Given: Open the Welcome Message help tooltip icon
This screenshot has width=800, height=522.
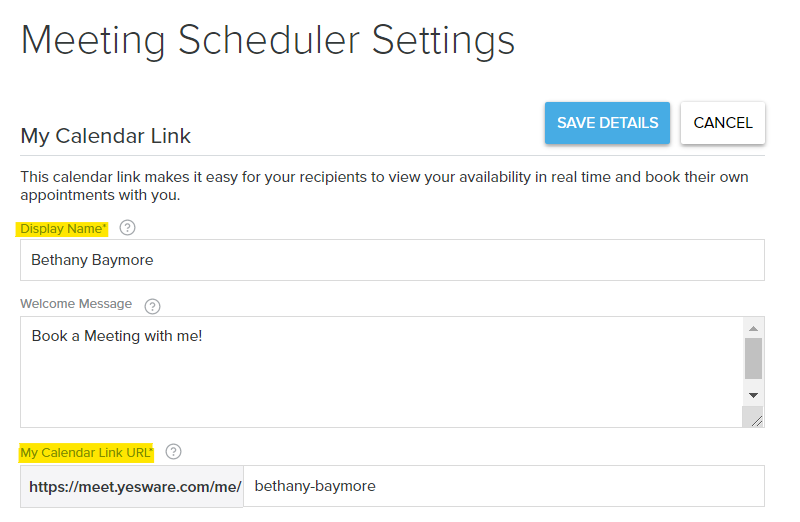Looking at the screenshot, I should [x=152, y=306].
